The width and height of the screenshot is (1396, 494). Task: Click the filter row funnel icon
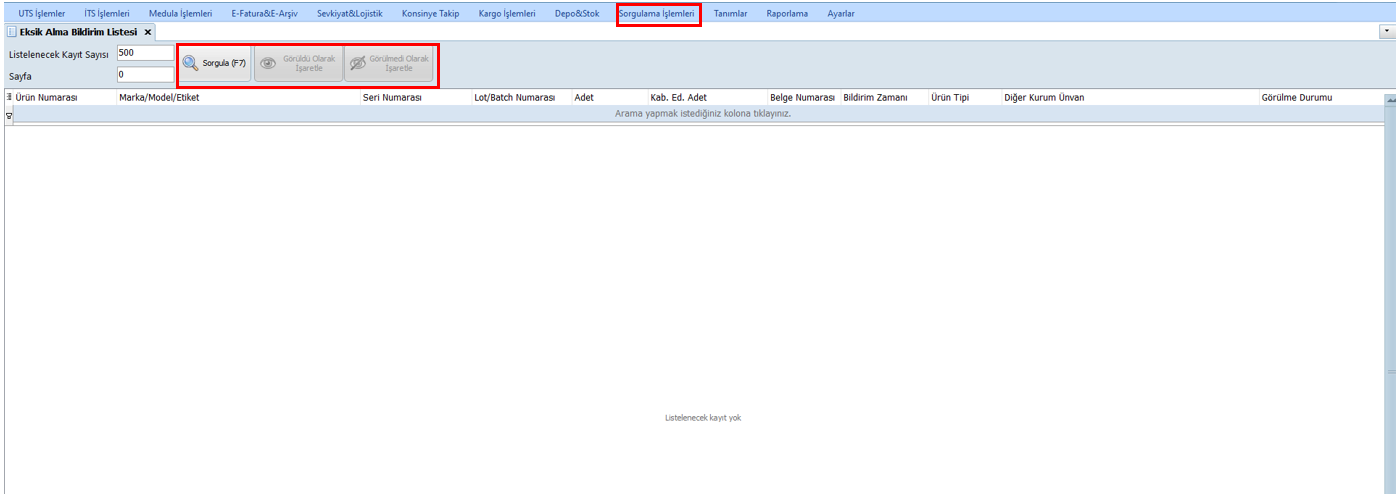coord(9,115)
